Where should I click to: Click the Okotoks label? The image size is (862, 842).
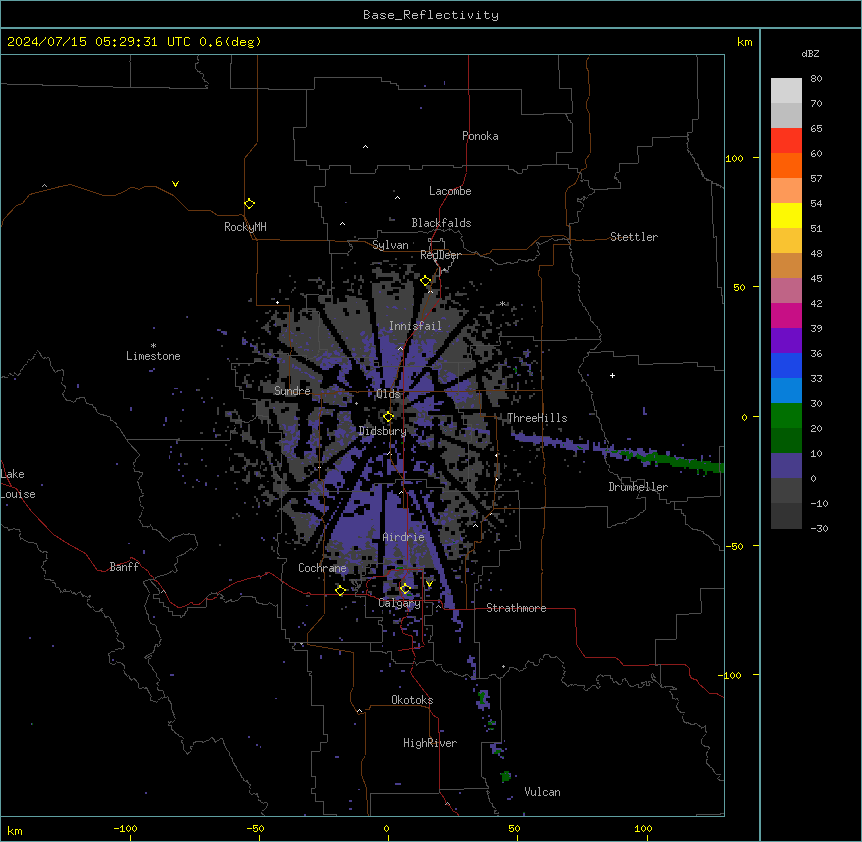pyautogui.click(x=412, y=700)
